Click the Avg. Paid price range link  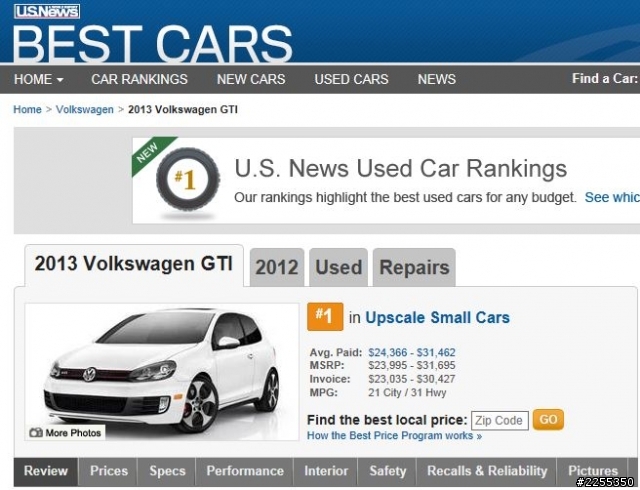(412, 352)
